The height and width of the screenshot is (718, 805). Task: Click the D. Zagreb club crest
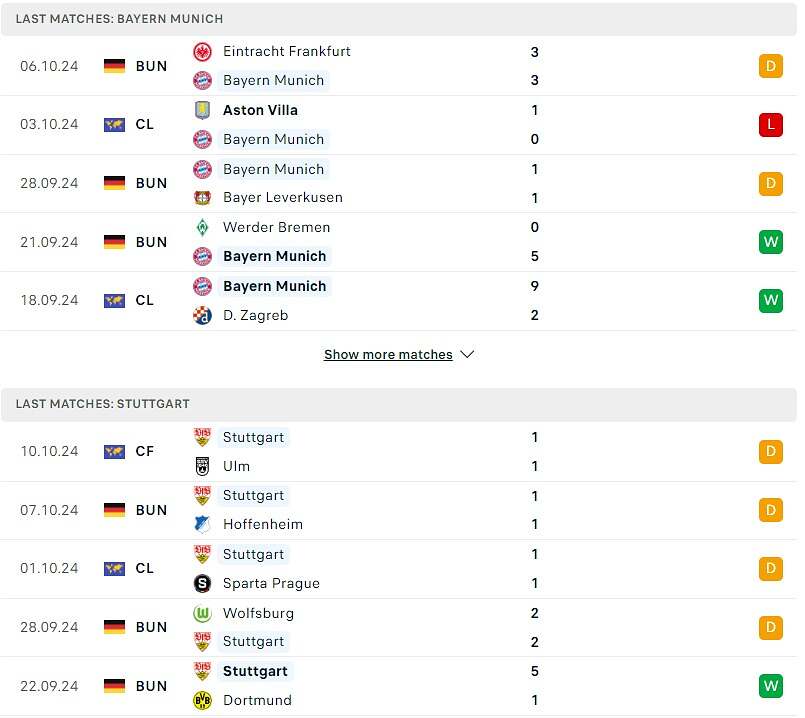[203, 315]
